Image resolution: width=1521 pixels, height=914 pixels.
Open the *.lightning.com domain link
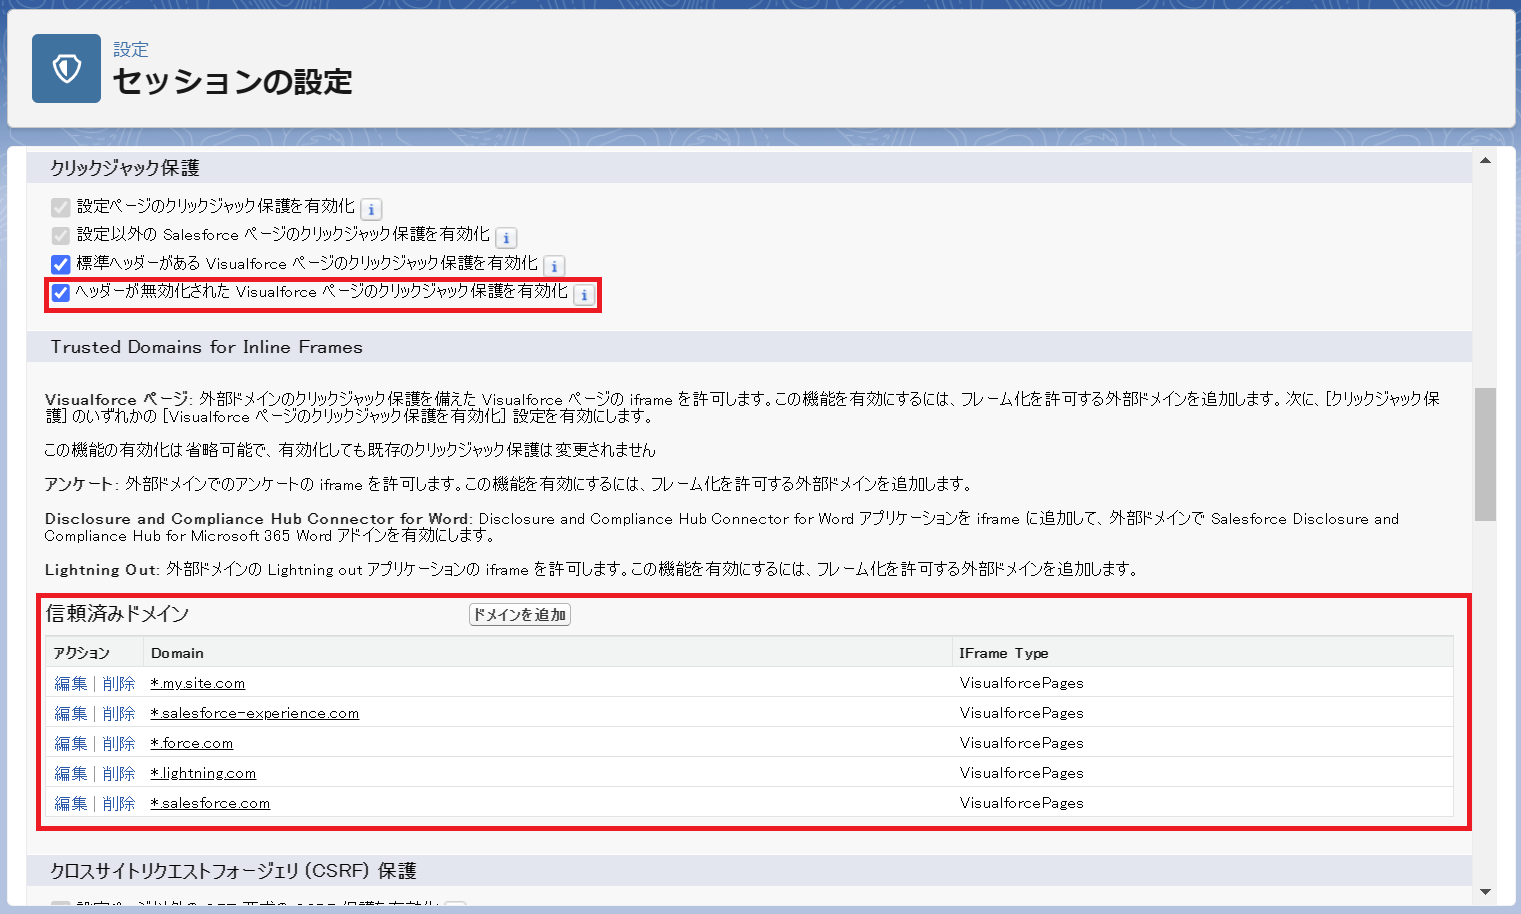(x=203, y=774)
